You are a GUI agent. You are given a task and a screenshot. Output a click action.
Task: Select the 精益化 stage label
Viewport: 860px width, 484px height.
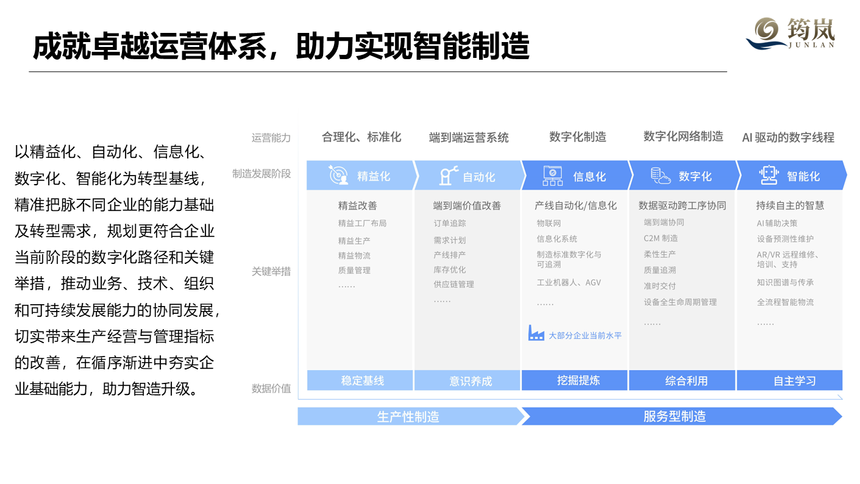[x=374, y=177]
